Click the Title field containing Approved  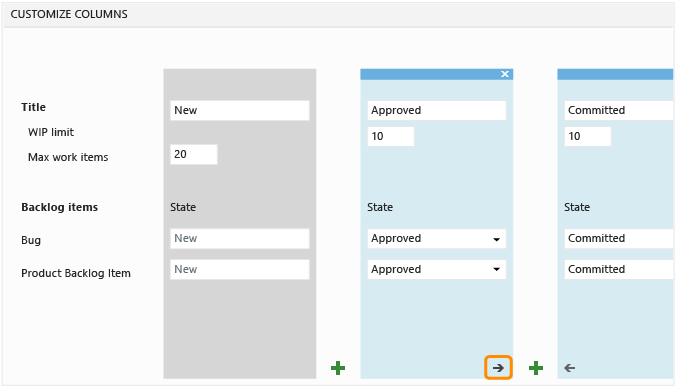(x=437, y=110)
